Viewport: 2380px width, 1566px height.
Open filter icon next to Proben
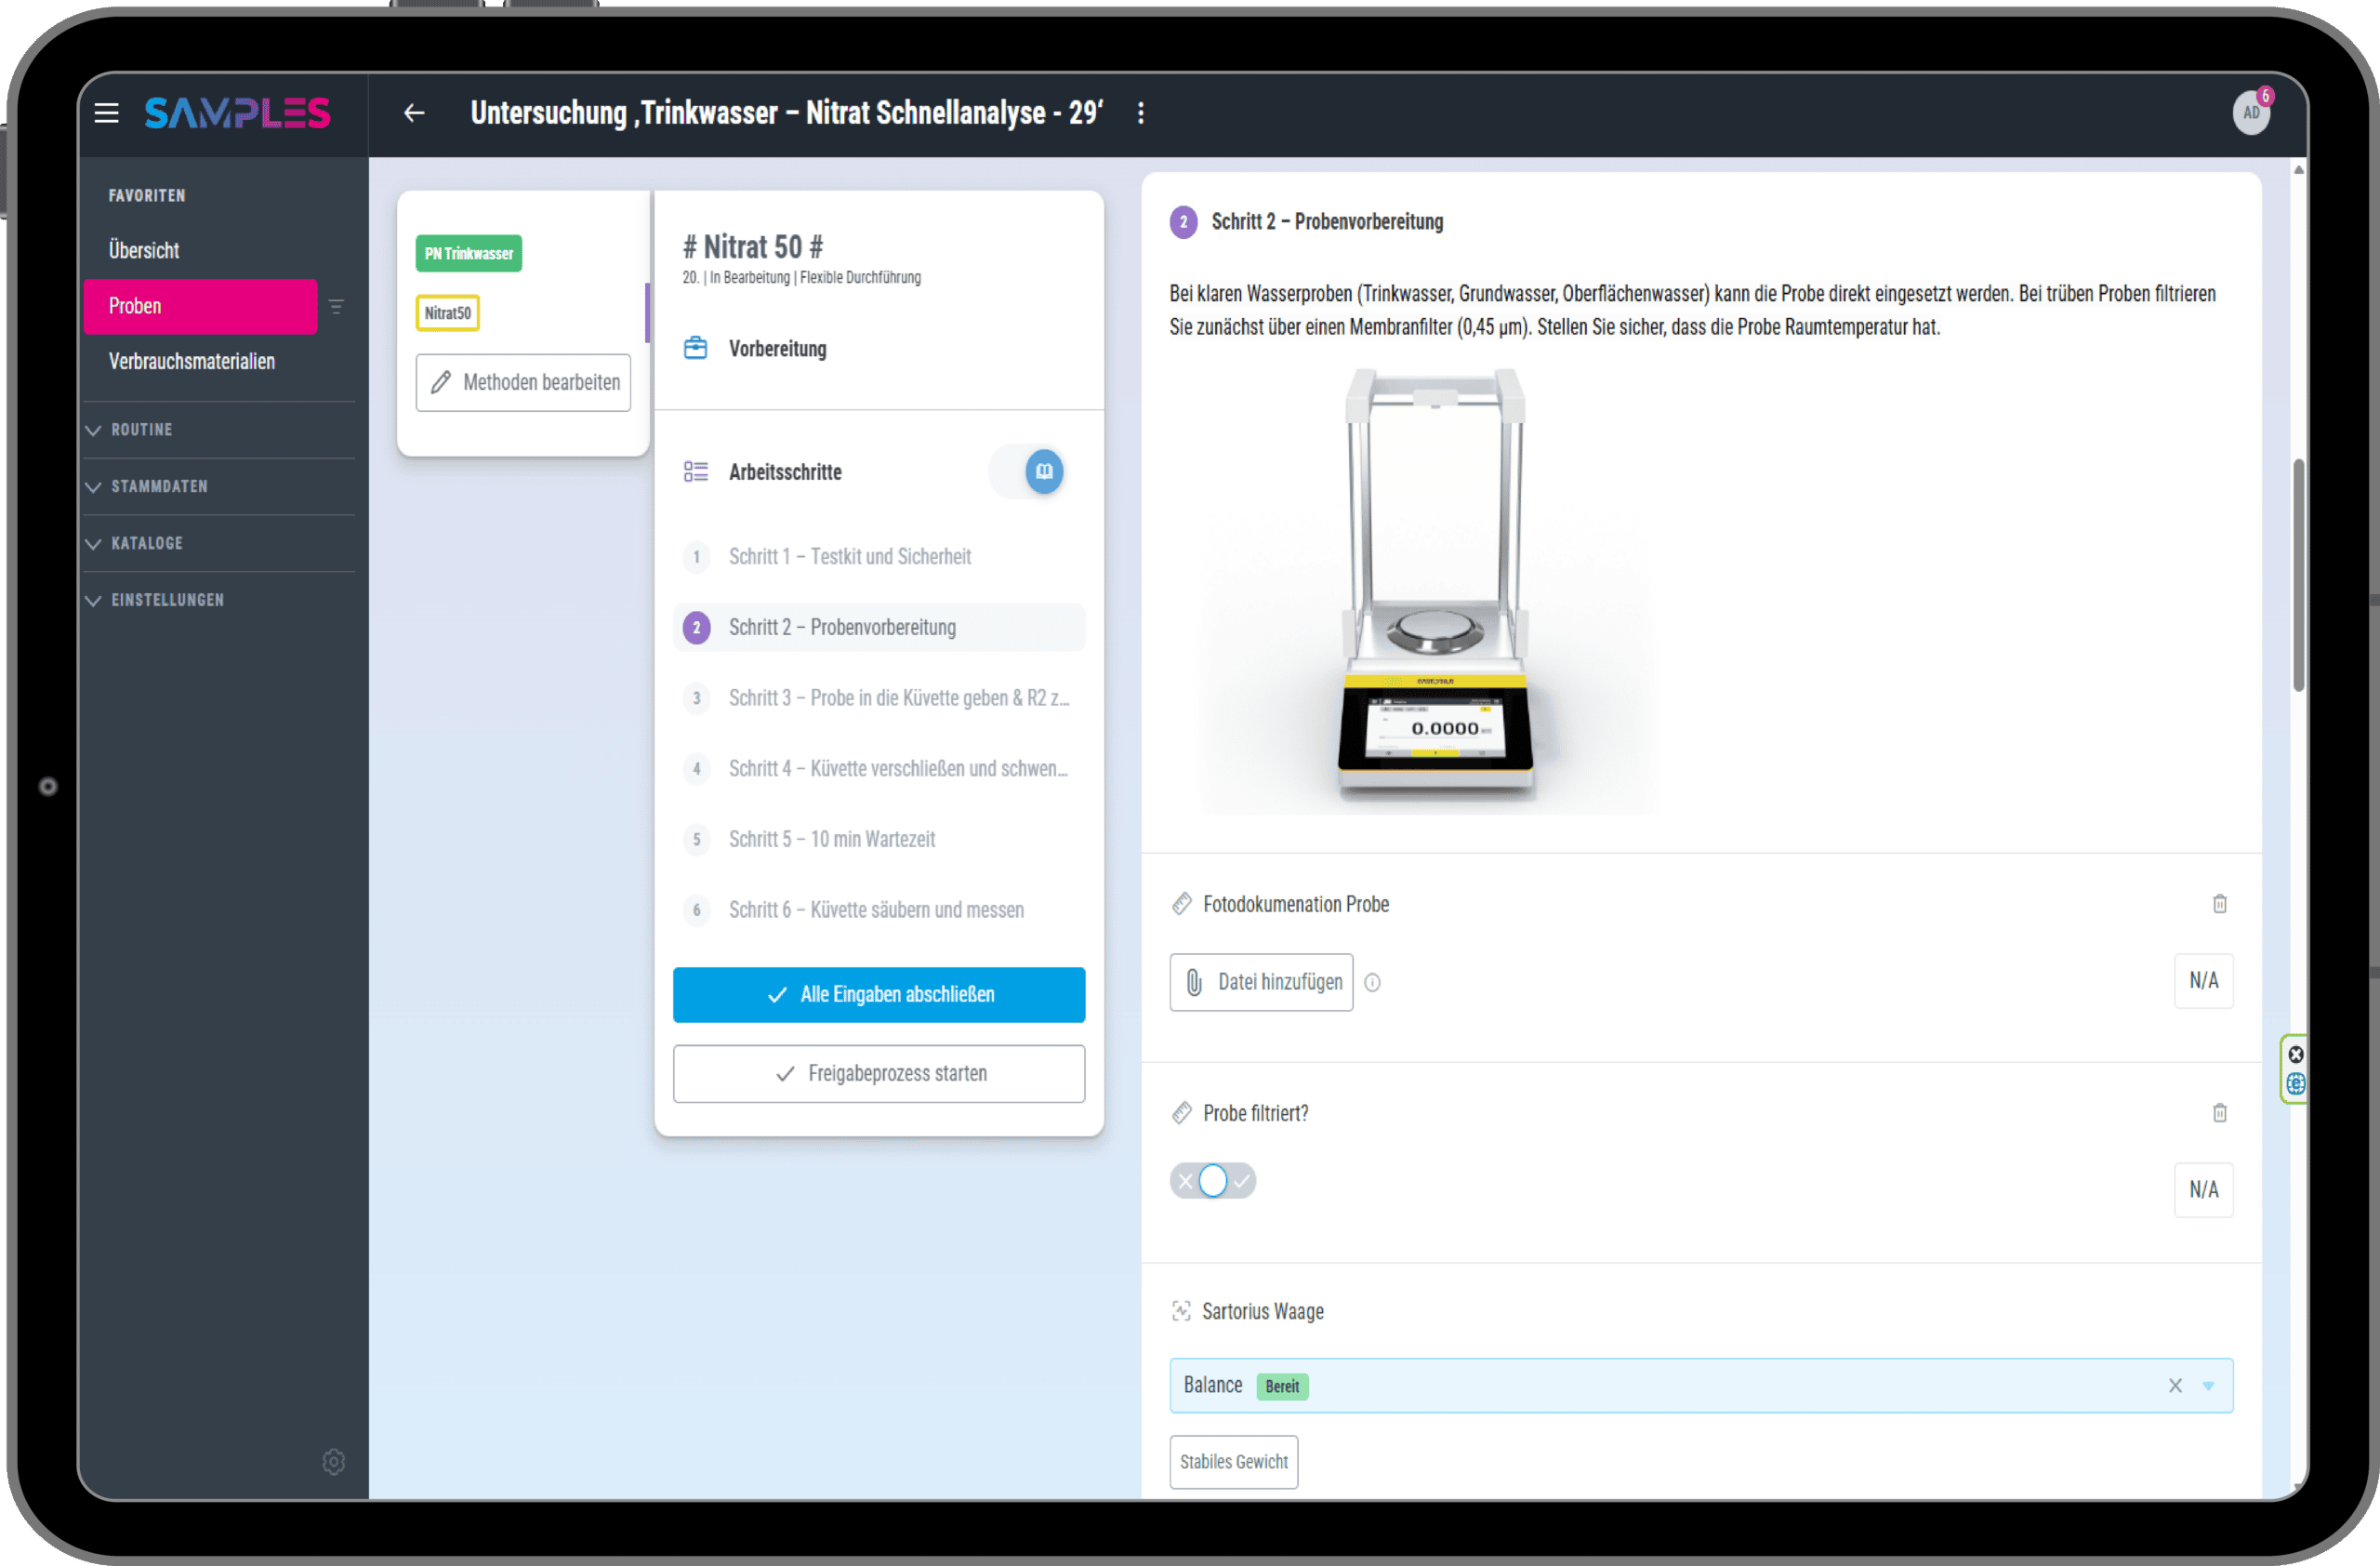pos(336,307)
